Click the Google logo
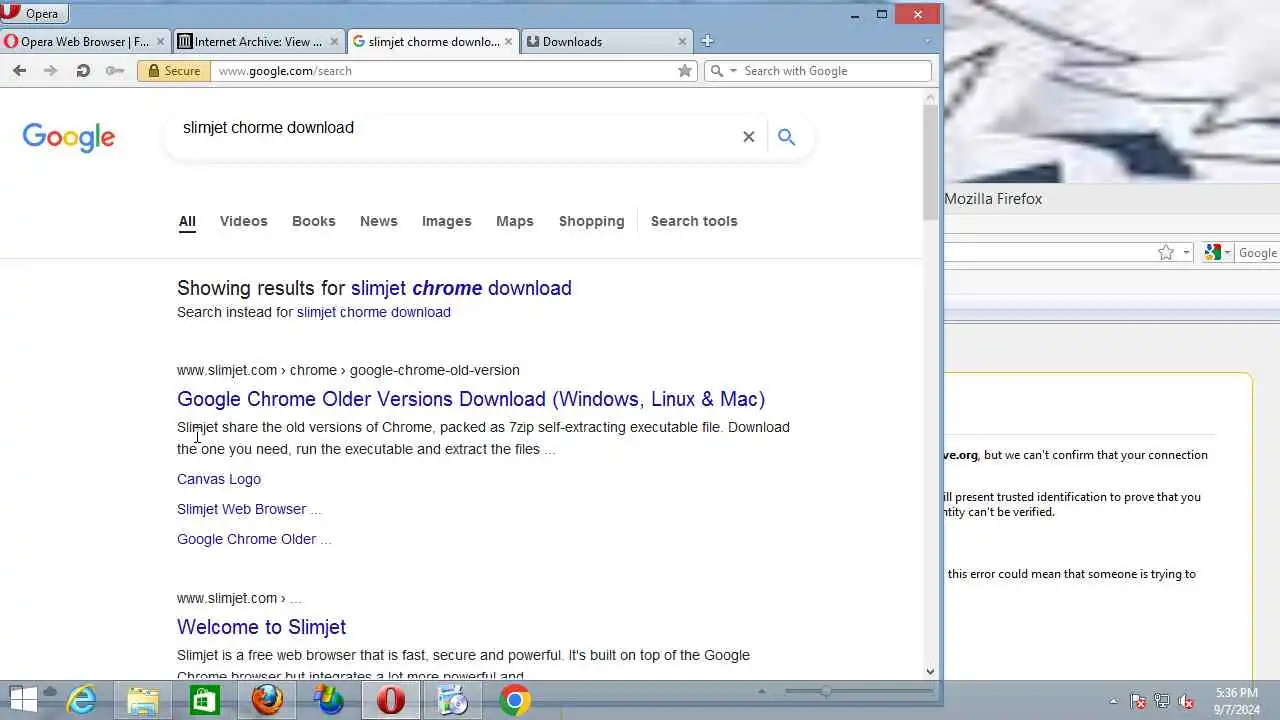1280x720 pixels. [x=69, y=137]
